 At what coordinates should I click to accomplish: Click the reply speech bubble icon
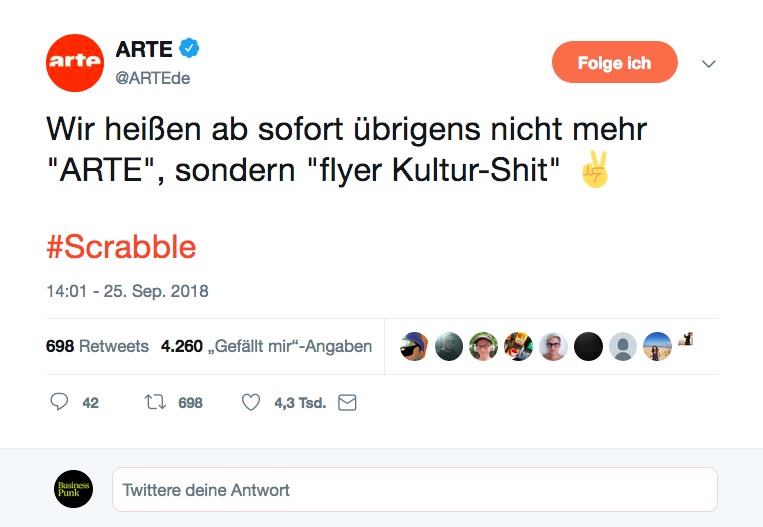pos(59,402)
